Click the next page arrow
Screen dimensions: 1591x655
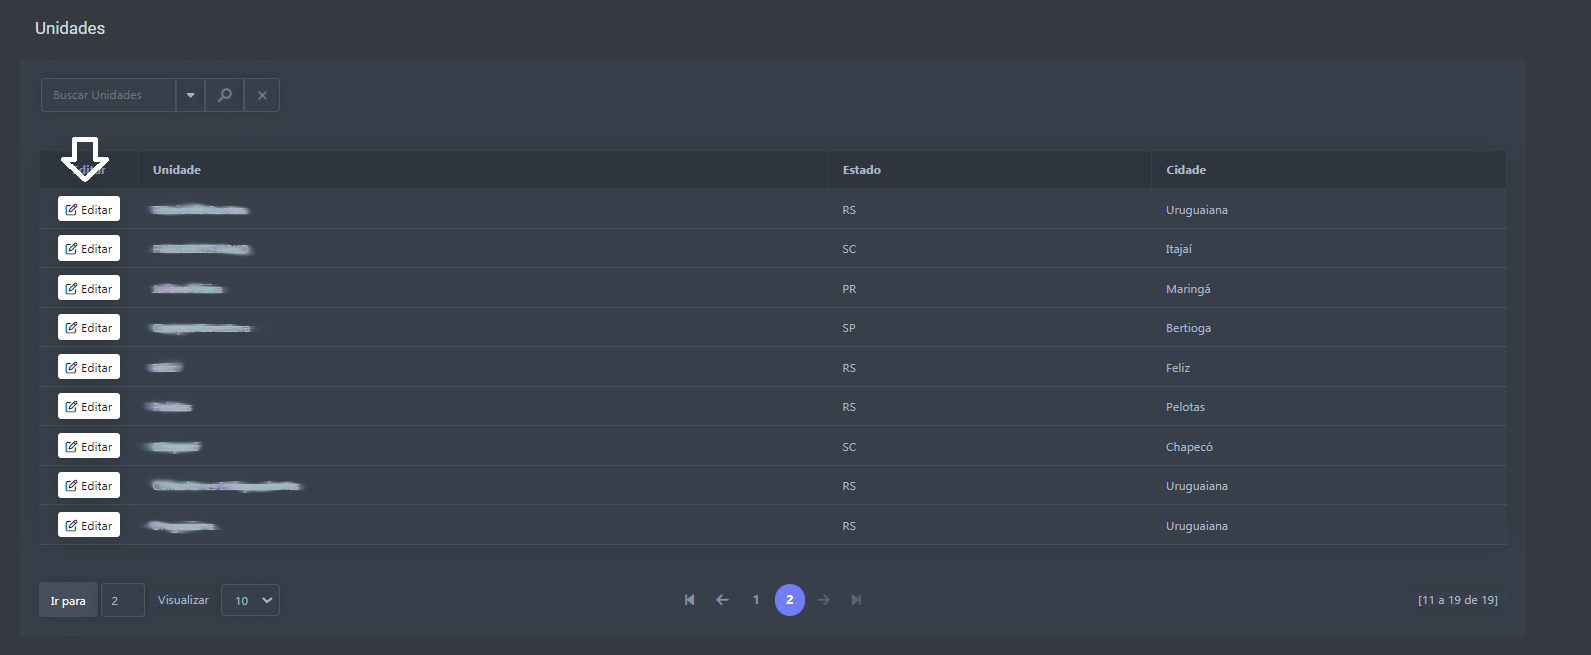click(x=823, y=600)
